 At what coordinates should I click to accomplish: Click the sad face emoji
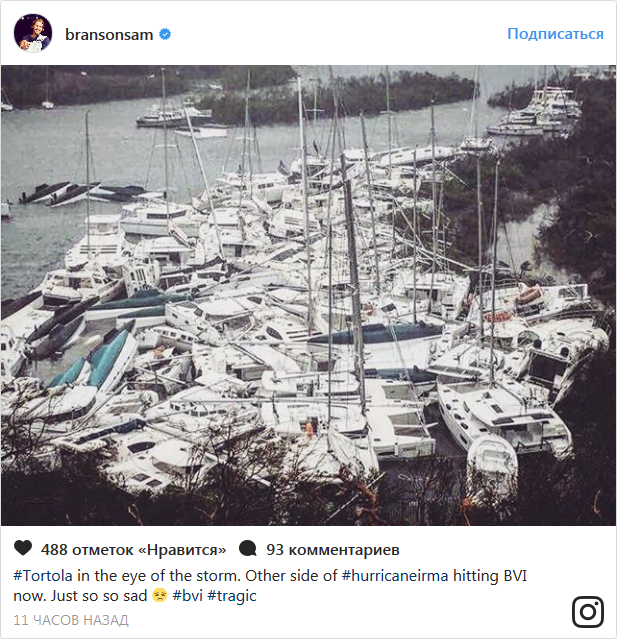pos(159,595)
